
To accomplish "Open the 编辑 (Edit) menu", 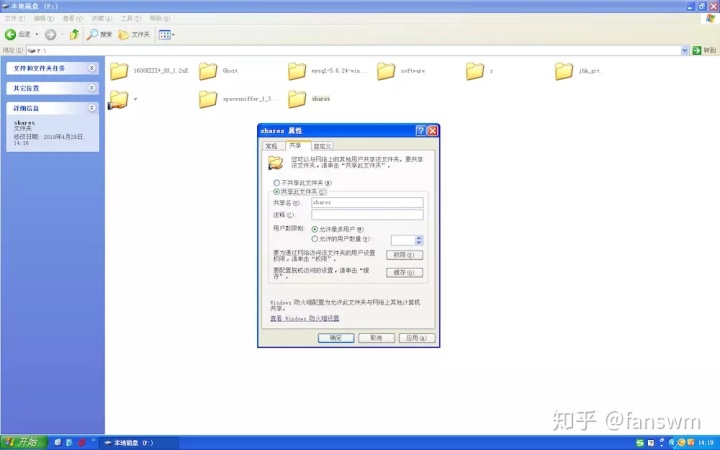I will click(44, 18).
